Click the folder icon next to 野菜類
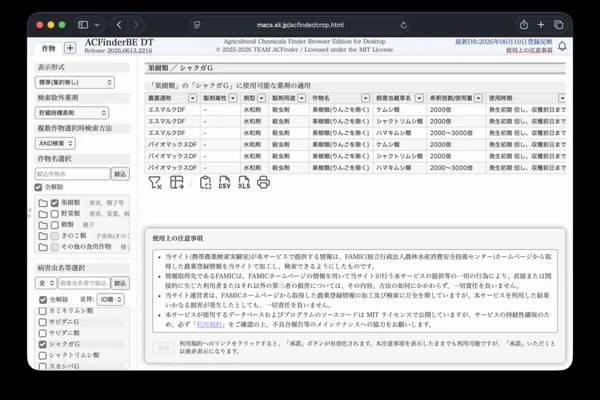Screen dimensions: 600x400 (x=43, y=214)
